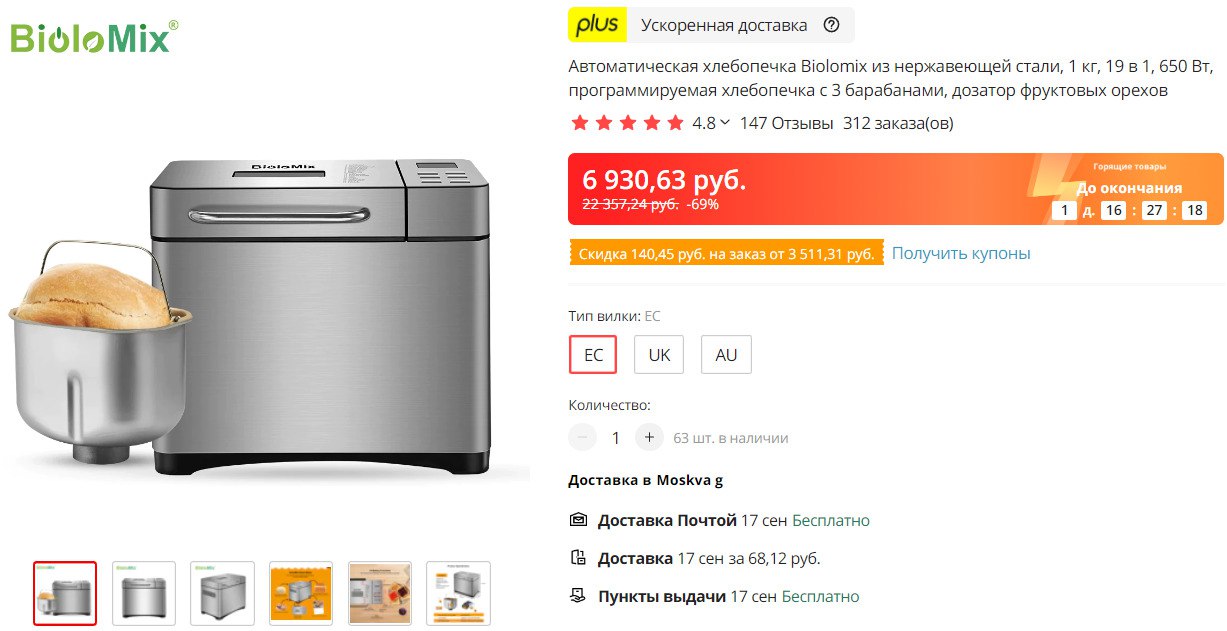This screenshot has height=631, width=1227.
Task: Decrease quantity with minus button
Action: [x=582, y=437]
